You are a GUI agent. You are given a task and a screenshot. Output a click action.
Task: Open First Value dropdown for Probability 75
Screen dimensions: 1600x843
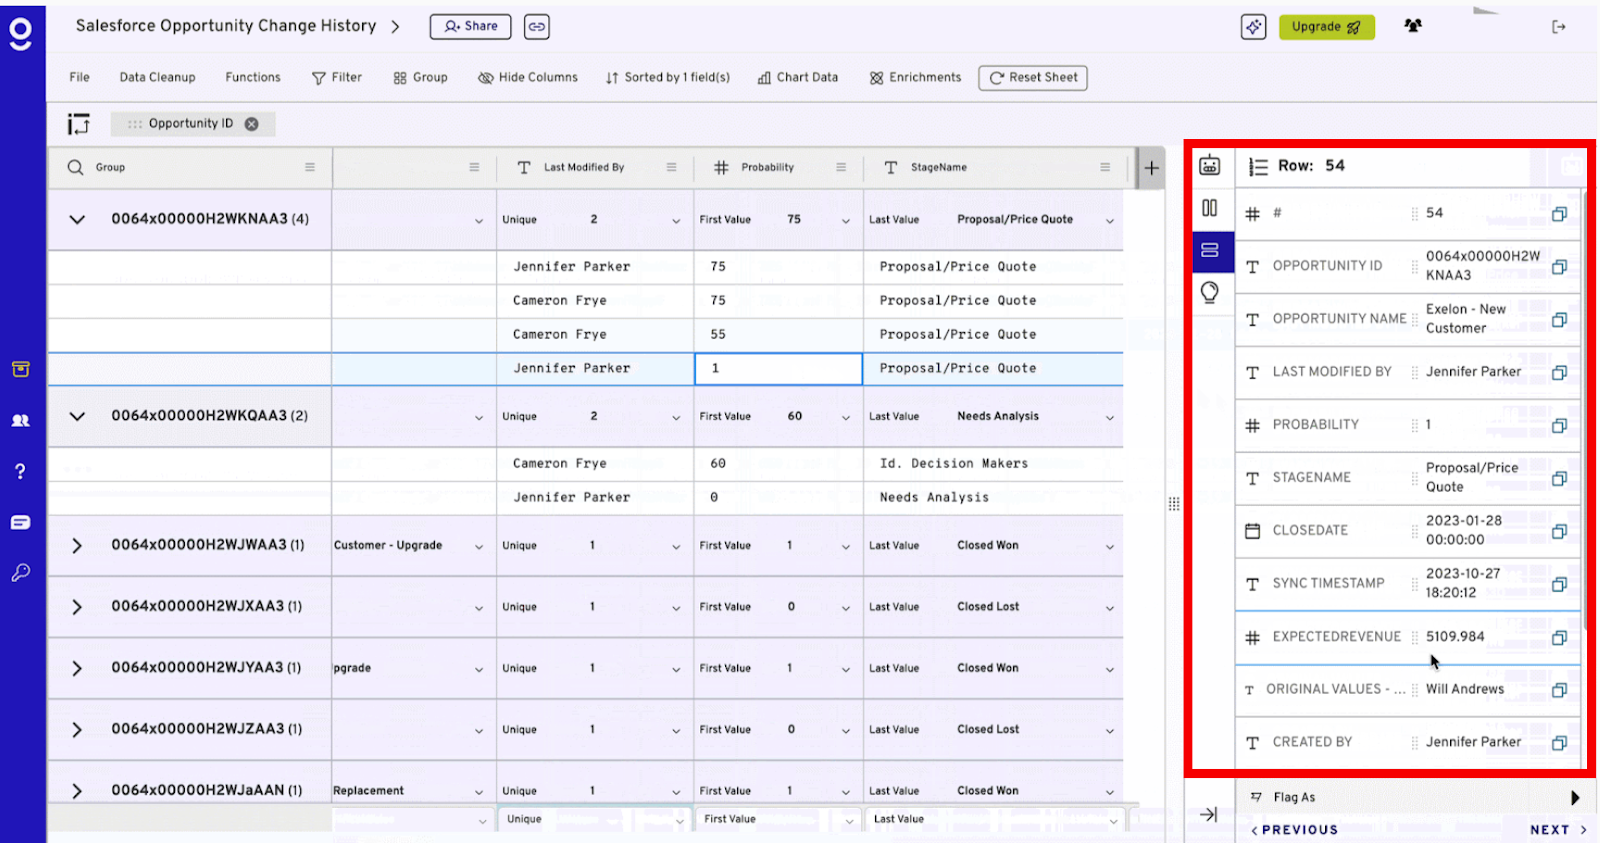(845, 221)
